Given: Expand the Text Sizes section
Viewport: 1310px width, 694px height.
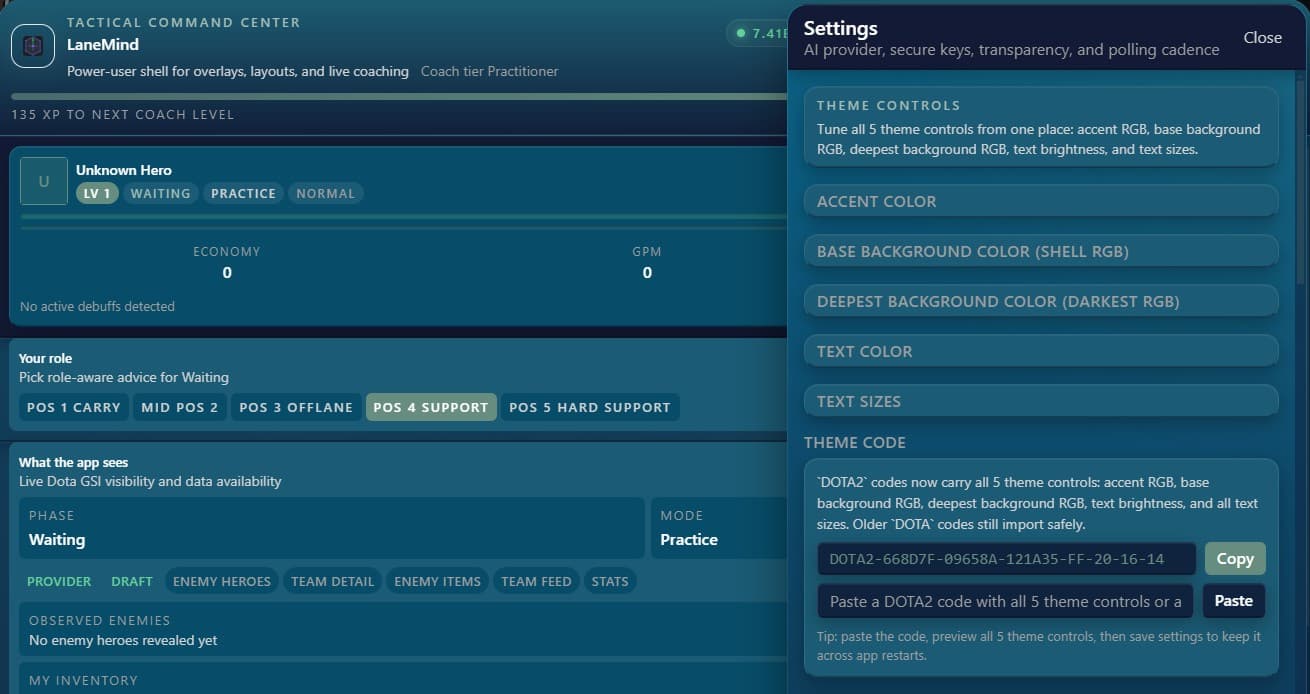Looking at the screenshot, I should (x=1041, y=401).
